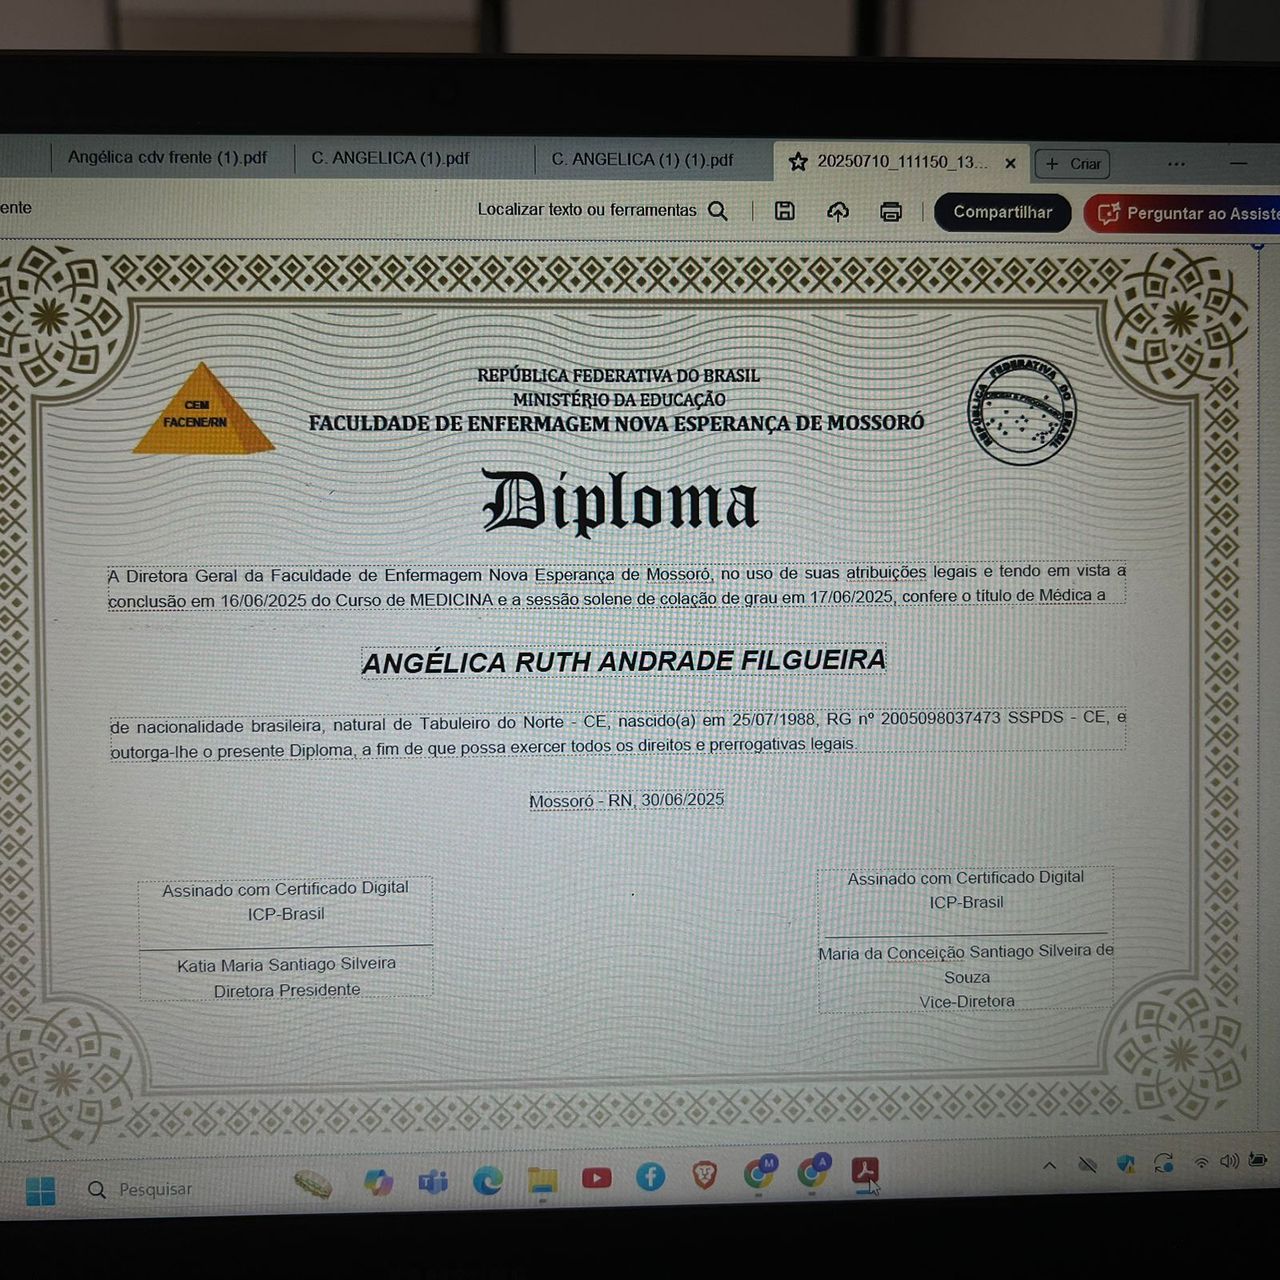
Task: Click the Compartilhar button
Action: [x=1002, y=212]
